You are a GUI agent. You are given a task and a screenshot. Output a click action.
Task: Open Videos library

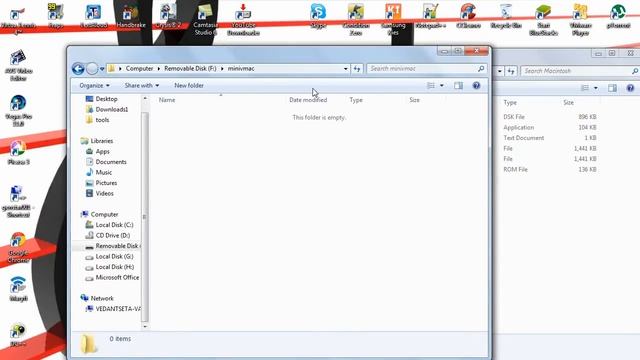coord(100,193)
